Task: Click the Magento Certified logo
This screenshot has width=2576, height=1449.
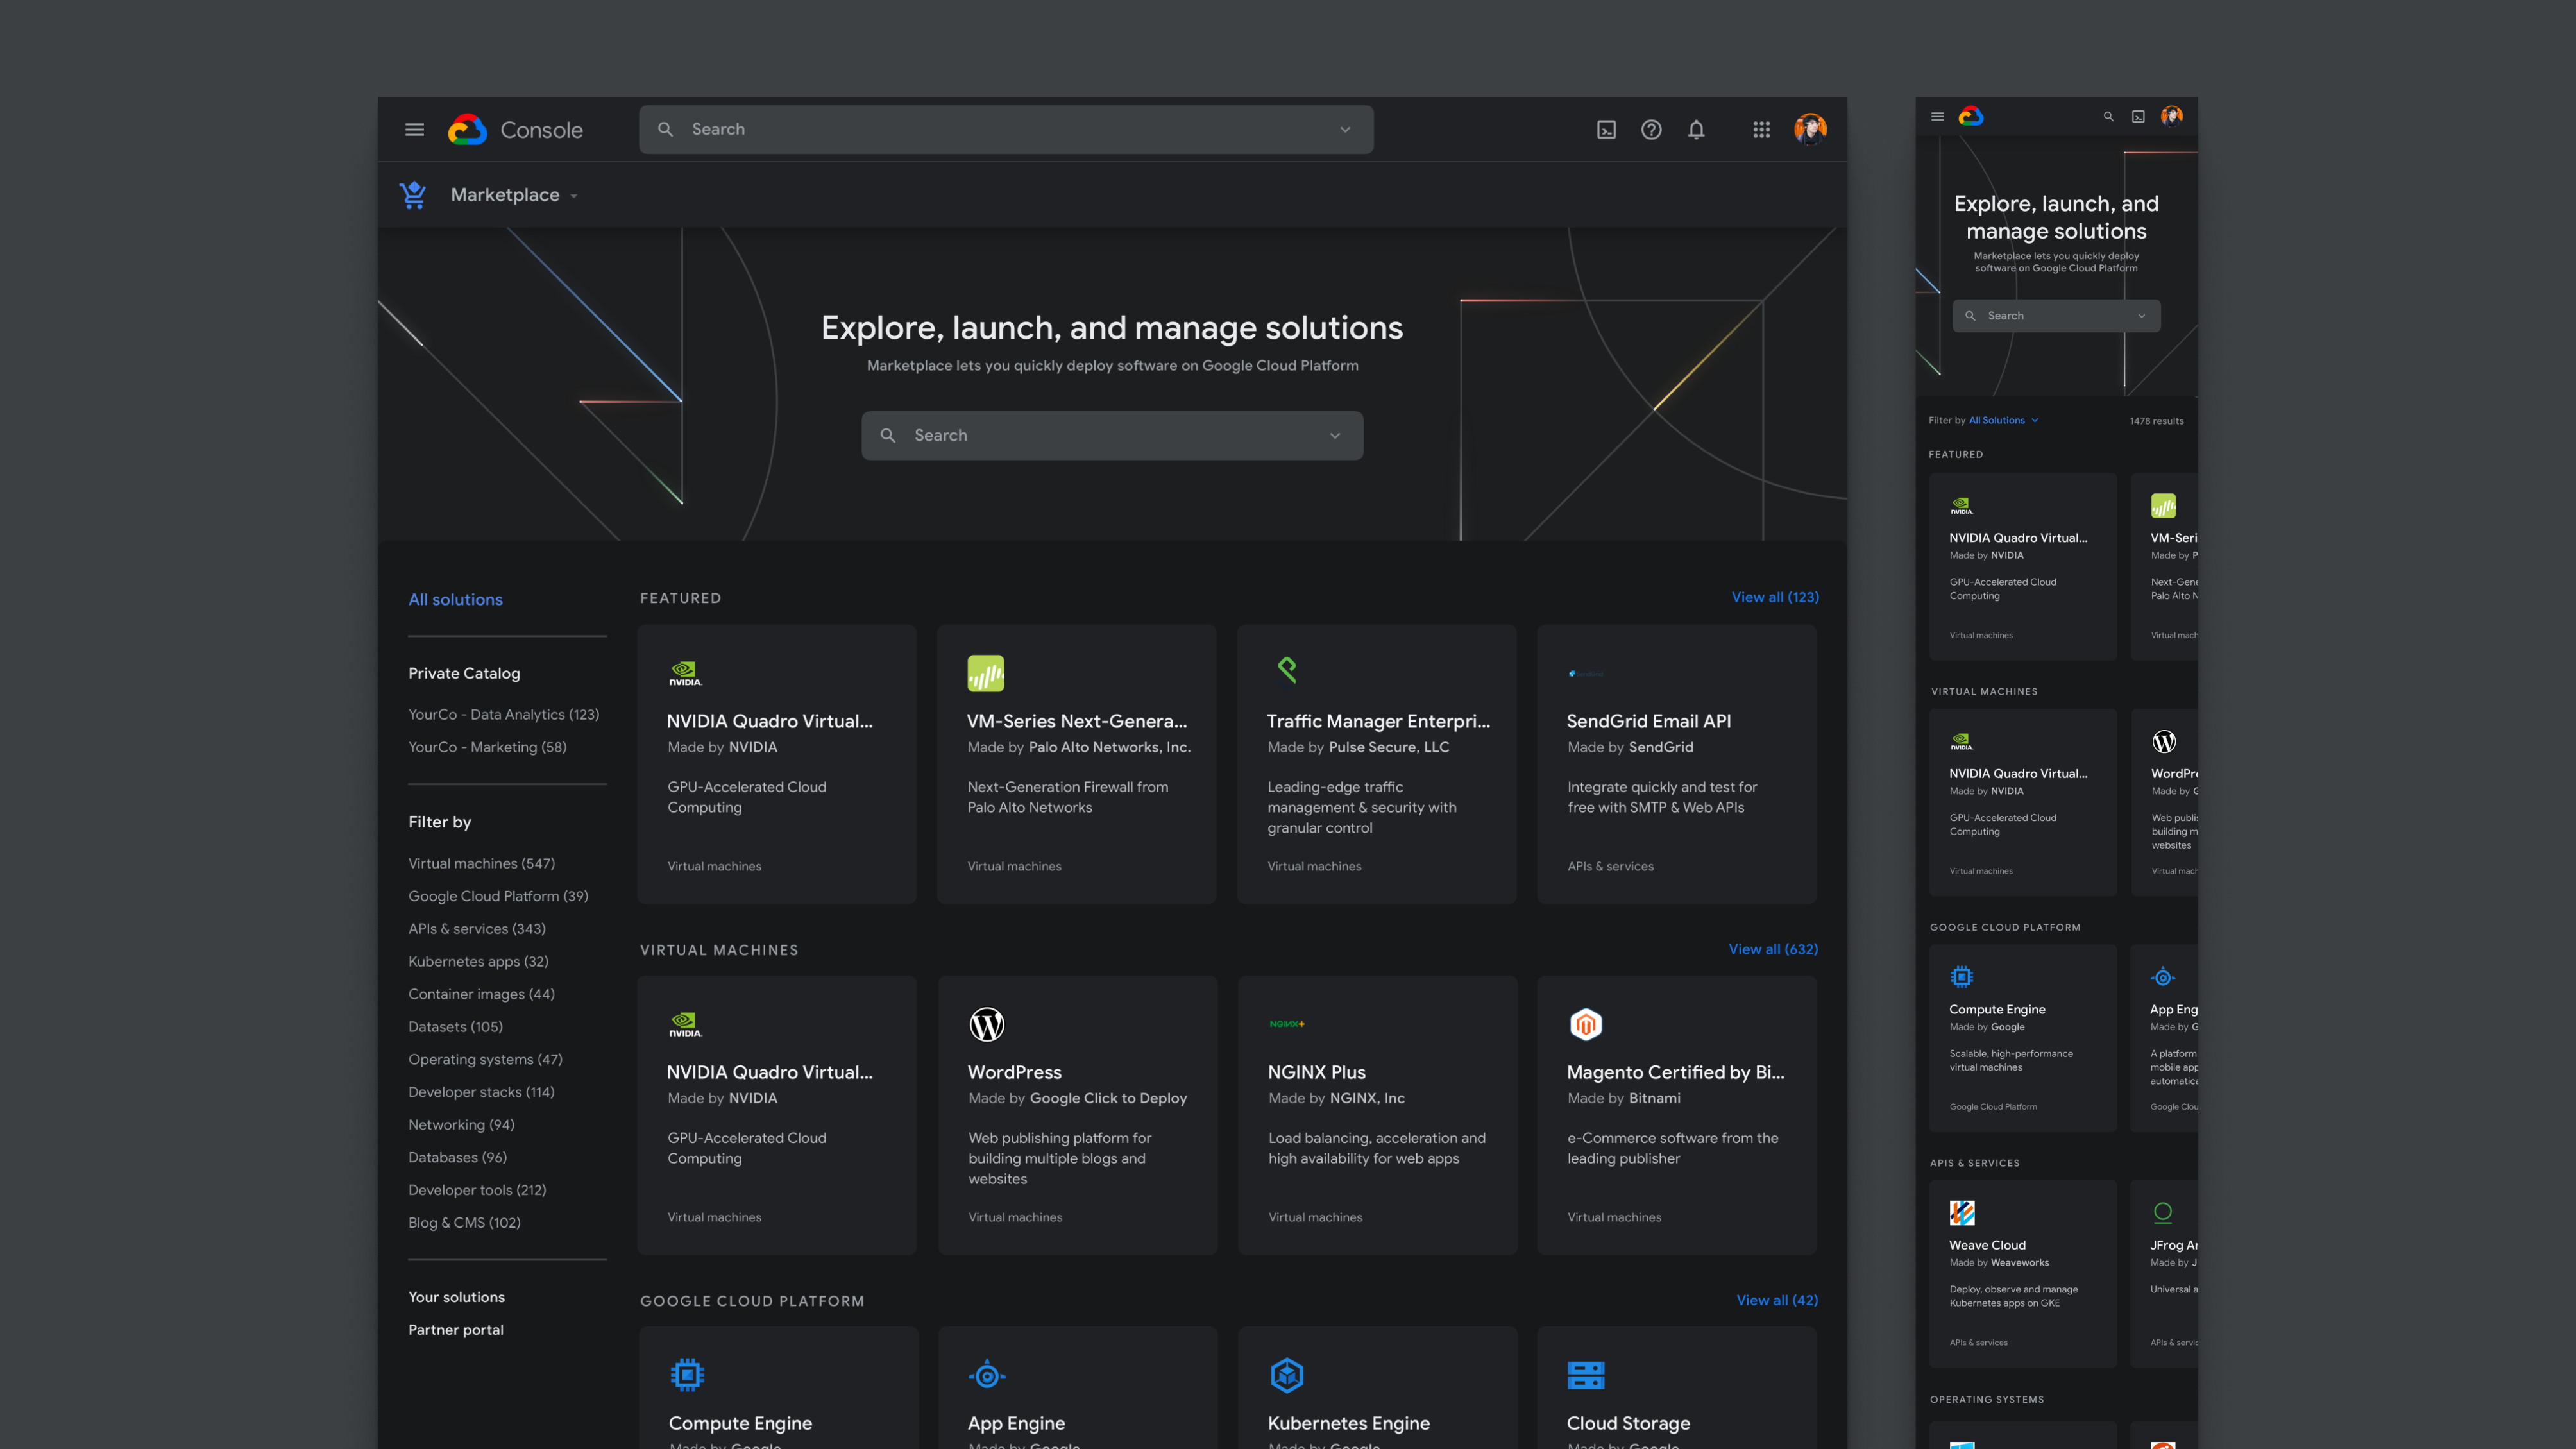Action: [1585, 1024]
